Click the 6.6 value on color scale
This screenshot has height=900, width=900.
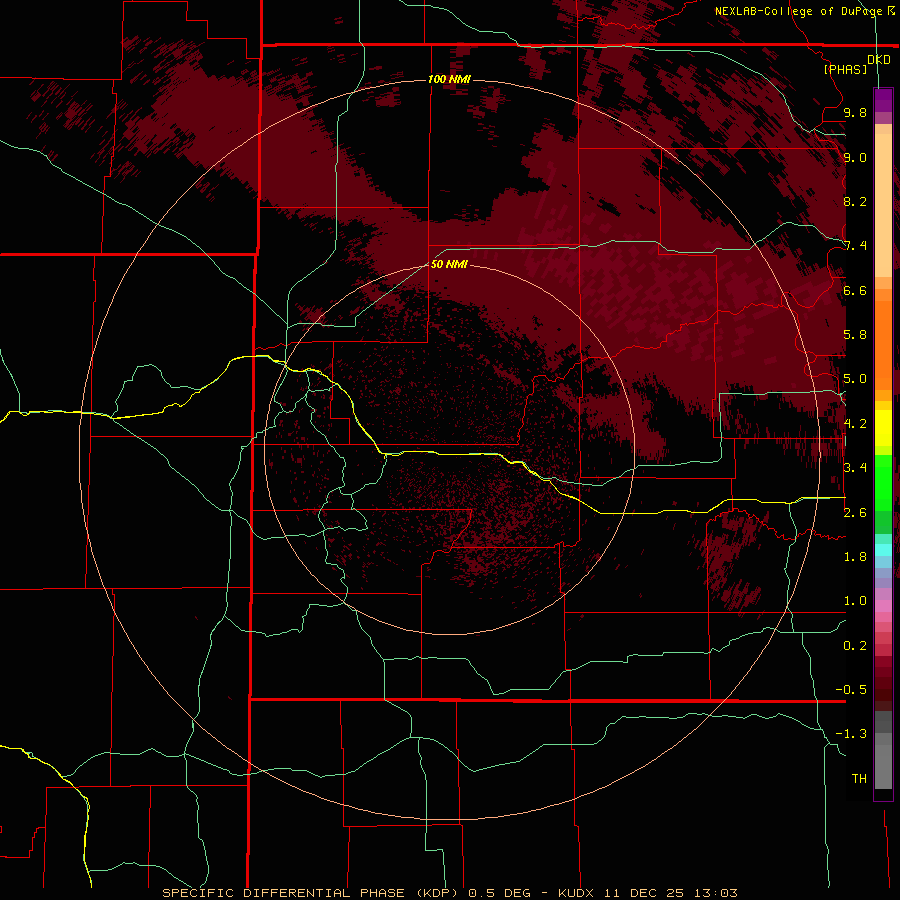(855, 290)
